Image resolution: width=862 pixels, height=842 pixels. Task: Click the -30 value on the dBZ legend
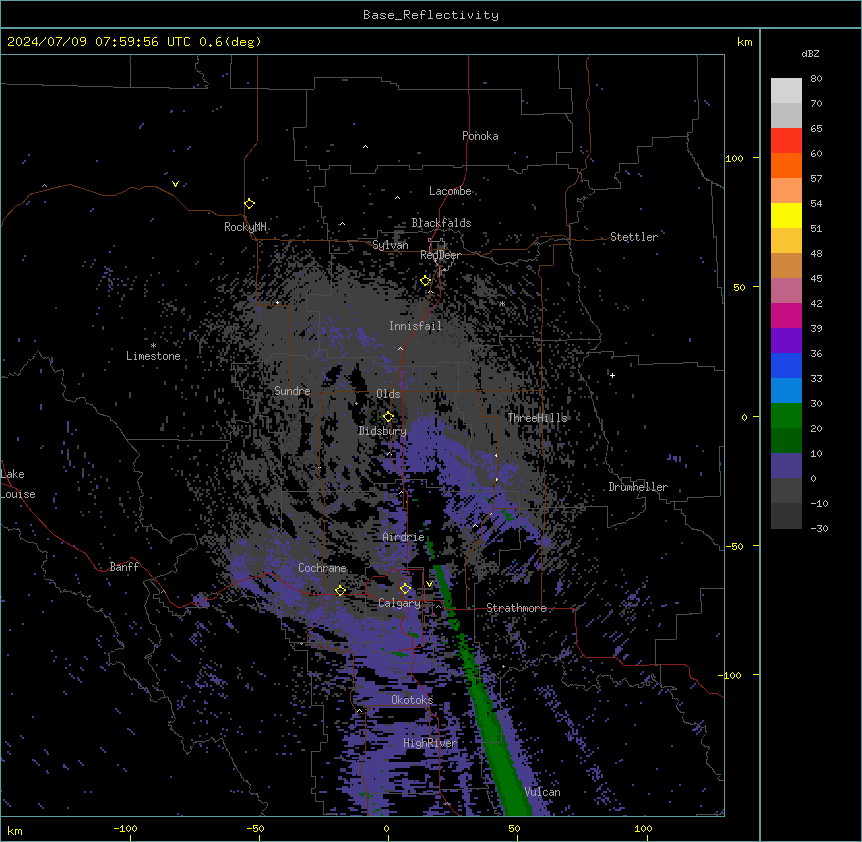point(819,529)
